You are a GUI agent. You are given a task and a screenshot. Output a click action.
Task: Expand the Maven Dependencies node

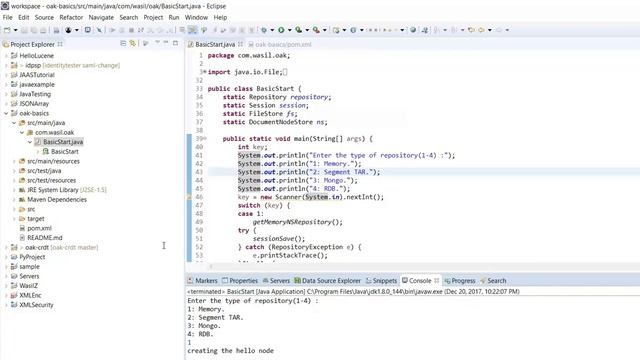click(x=14, y=200)
